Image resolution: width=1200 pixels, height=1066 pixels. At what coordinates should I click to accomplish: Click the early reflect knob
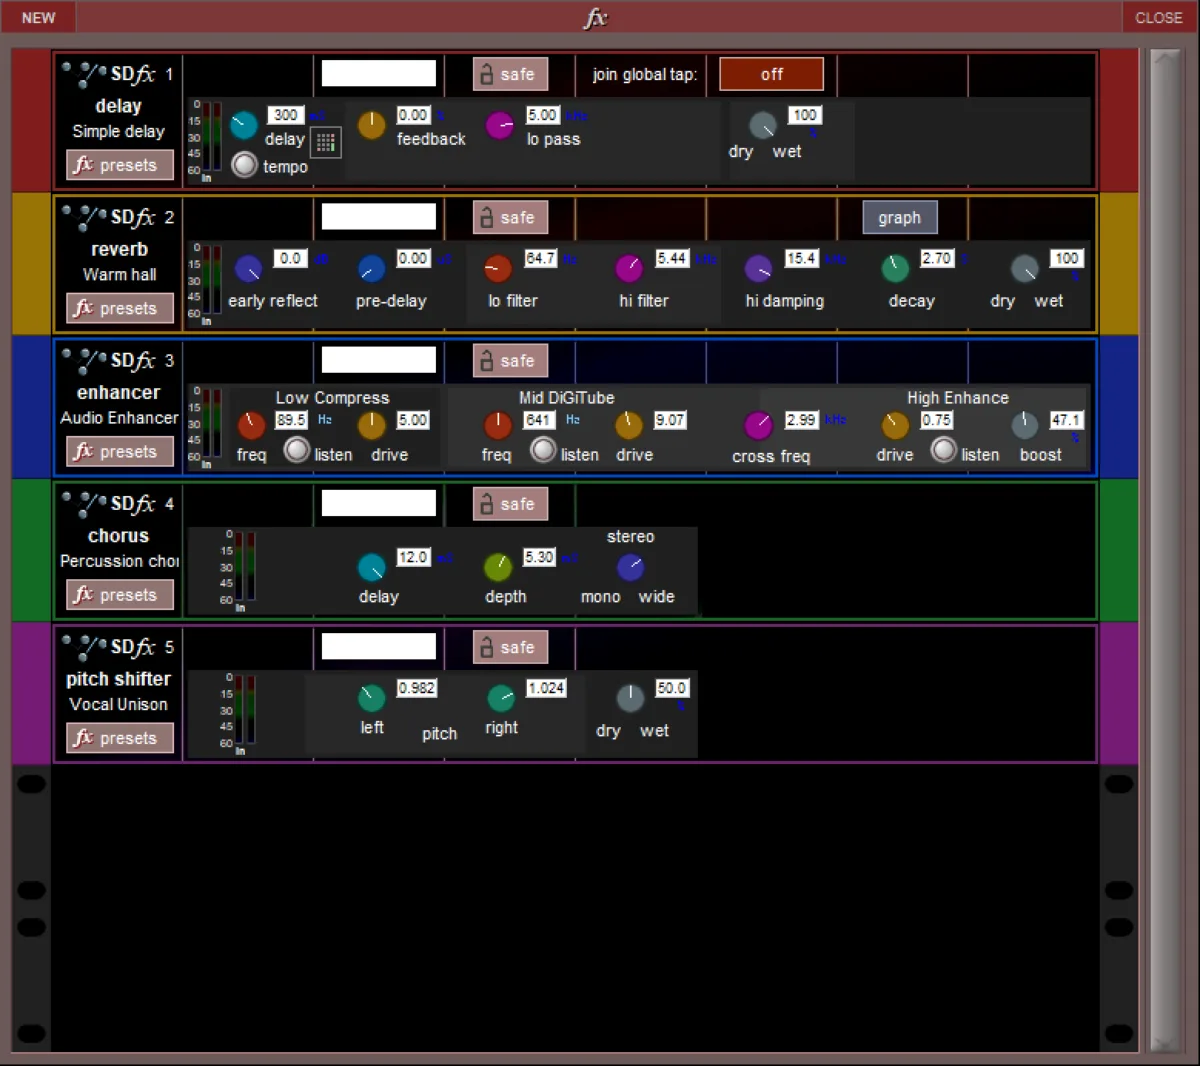[x=248, y=268]
